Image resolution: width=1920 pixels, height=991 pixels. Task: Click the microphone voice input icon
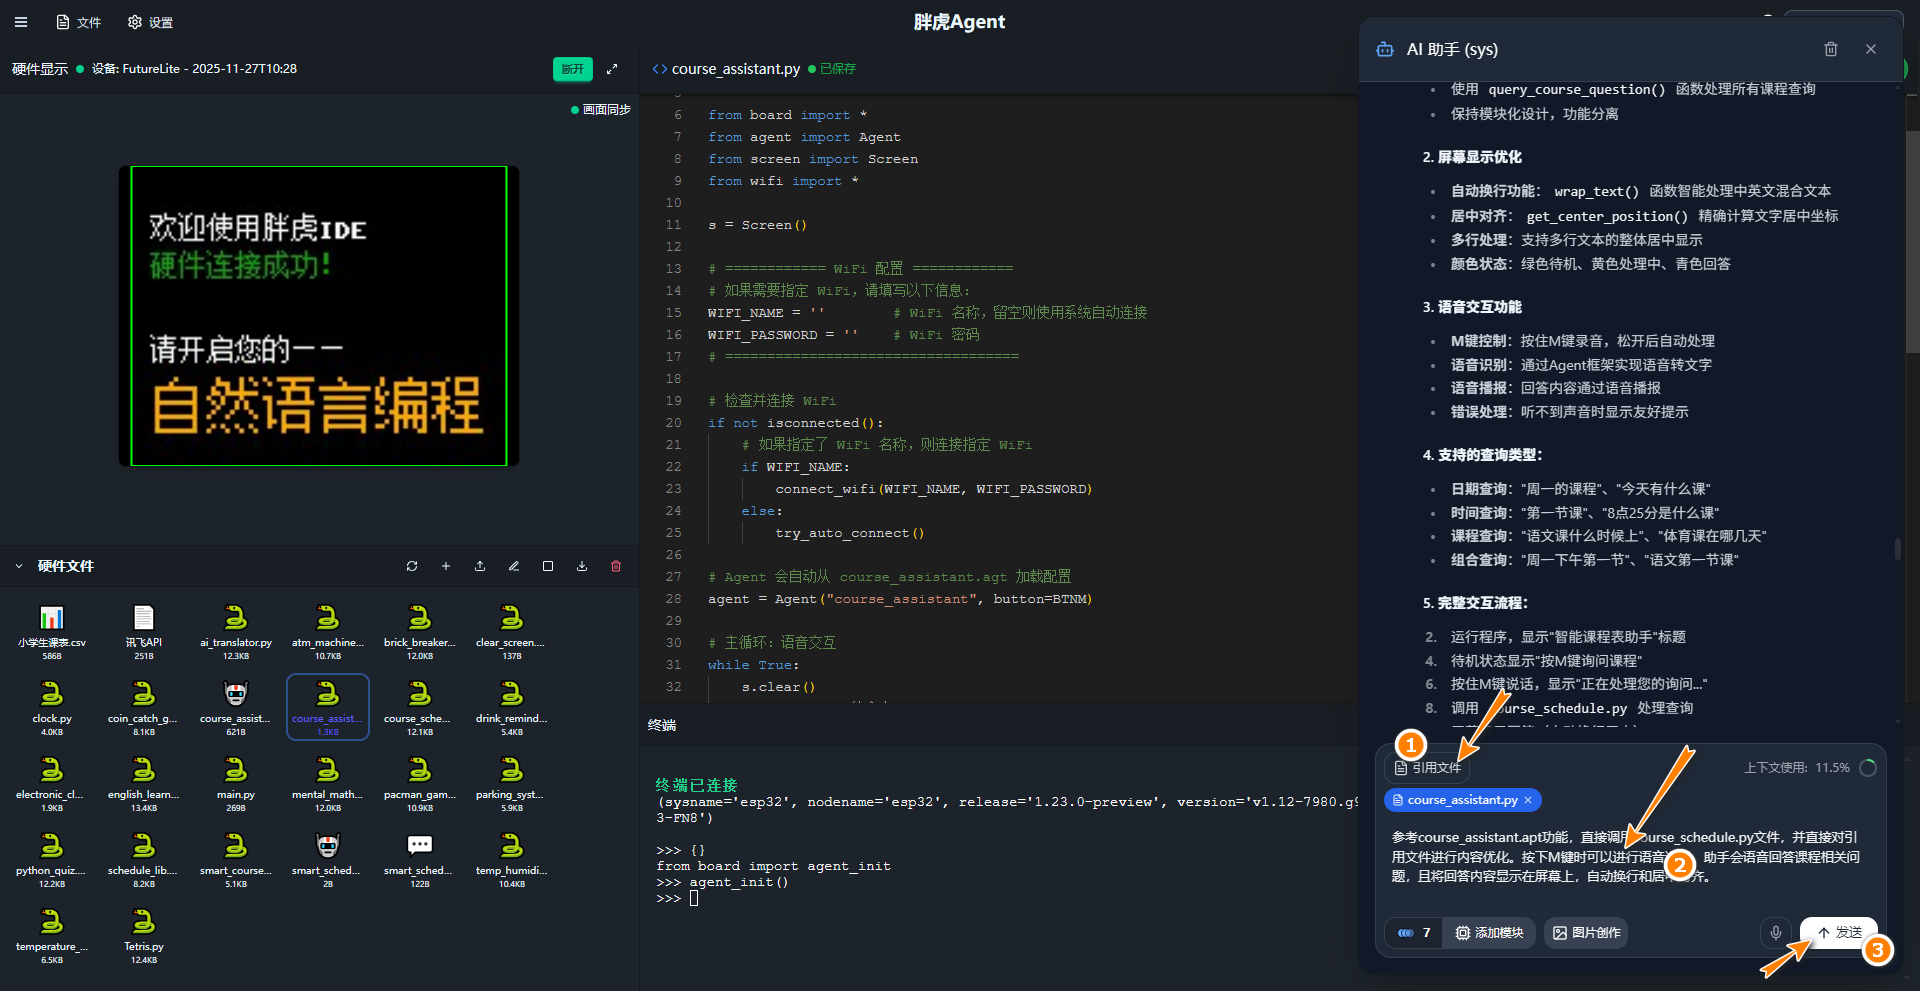pyautogui.click(x=1776, y=933)
